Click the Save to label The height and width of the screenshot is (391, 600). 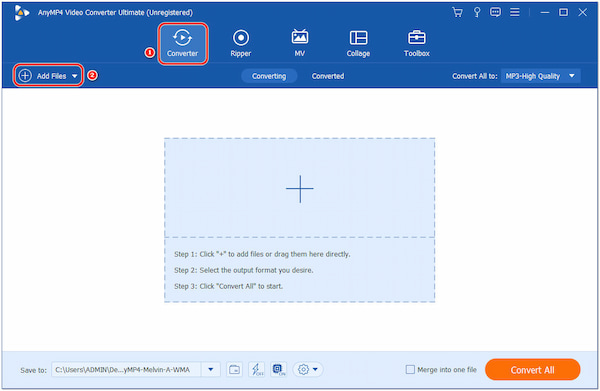point(33,370)
